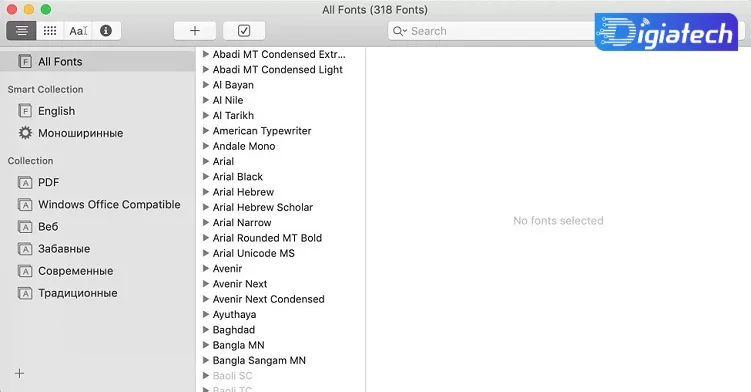Screen dimensions: 751x392
Task: Click the Windows Office Compatible icon
Action: pyautogui.click(x=25, y=205)
